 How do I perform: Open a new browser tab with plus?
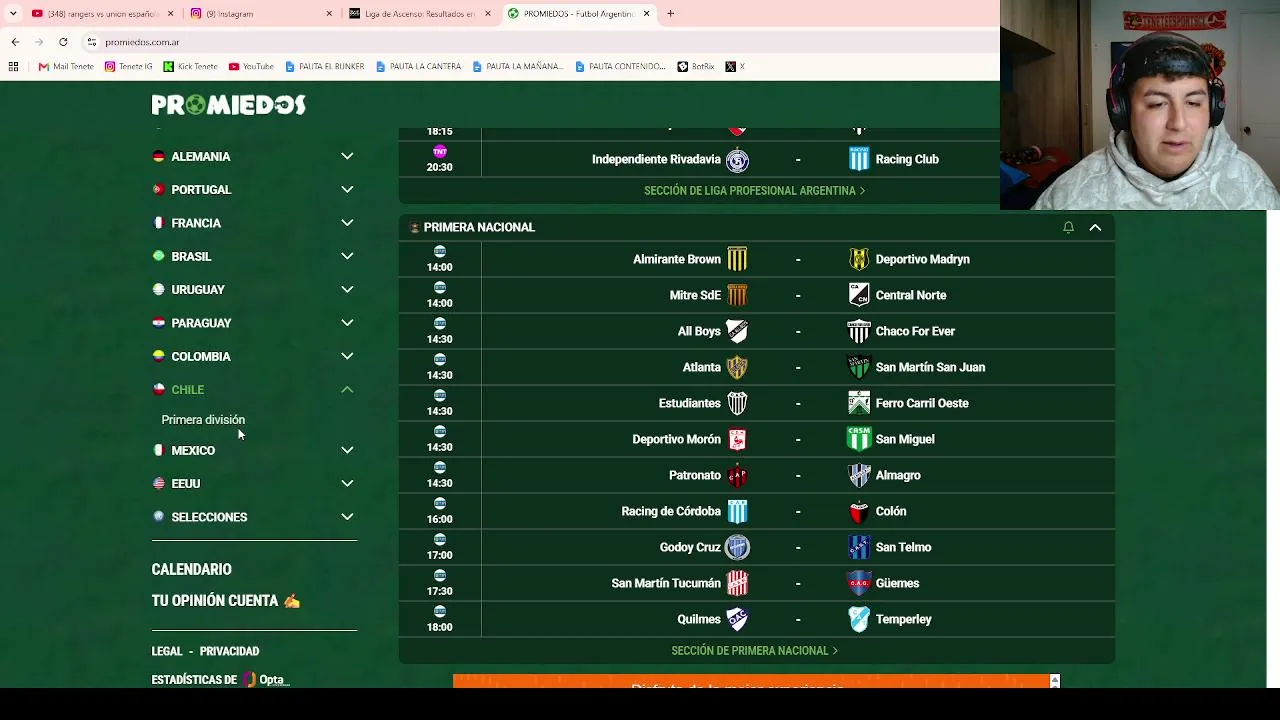(x=670, y=14)
